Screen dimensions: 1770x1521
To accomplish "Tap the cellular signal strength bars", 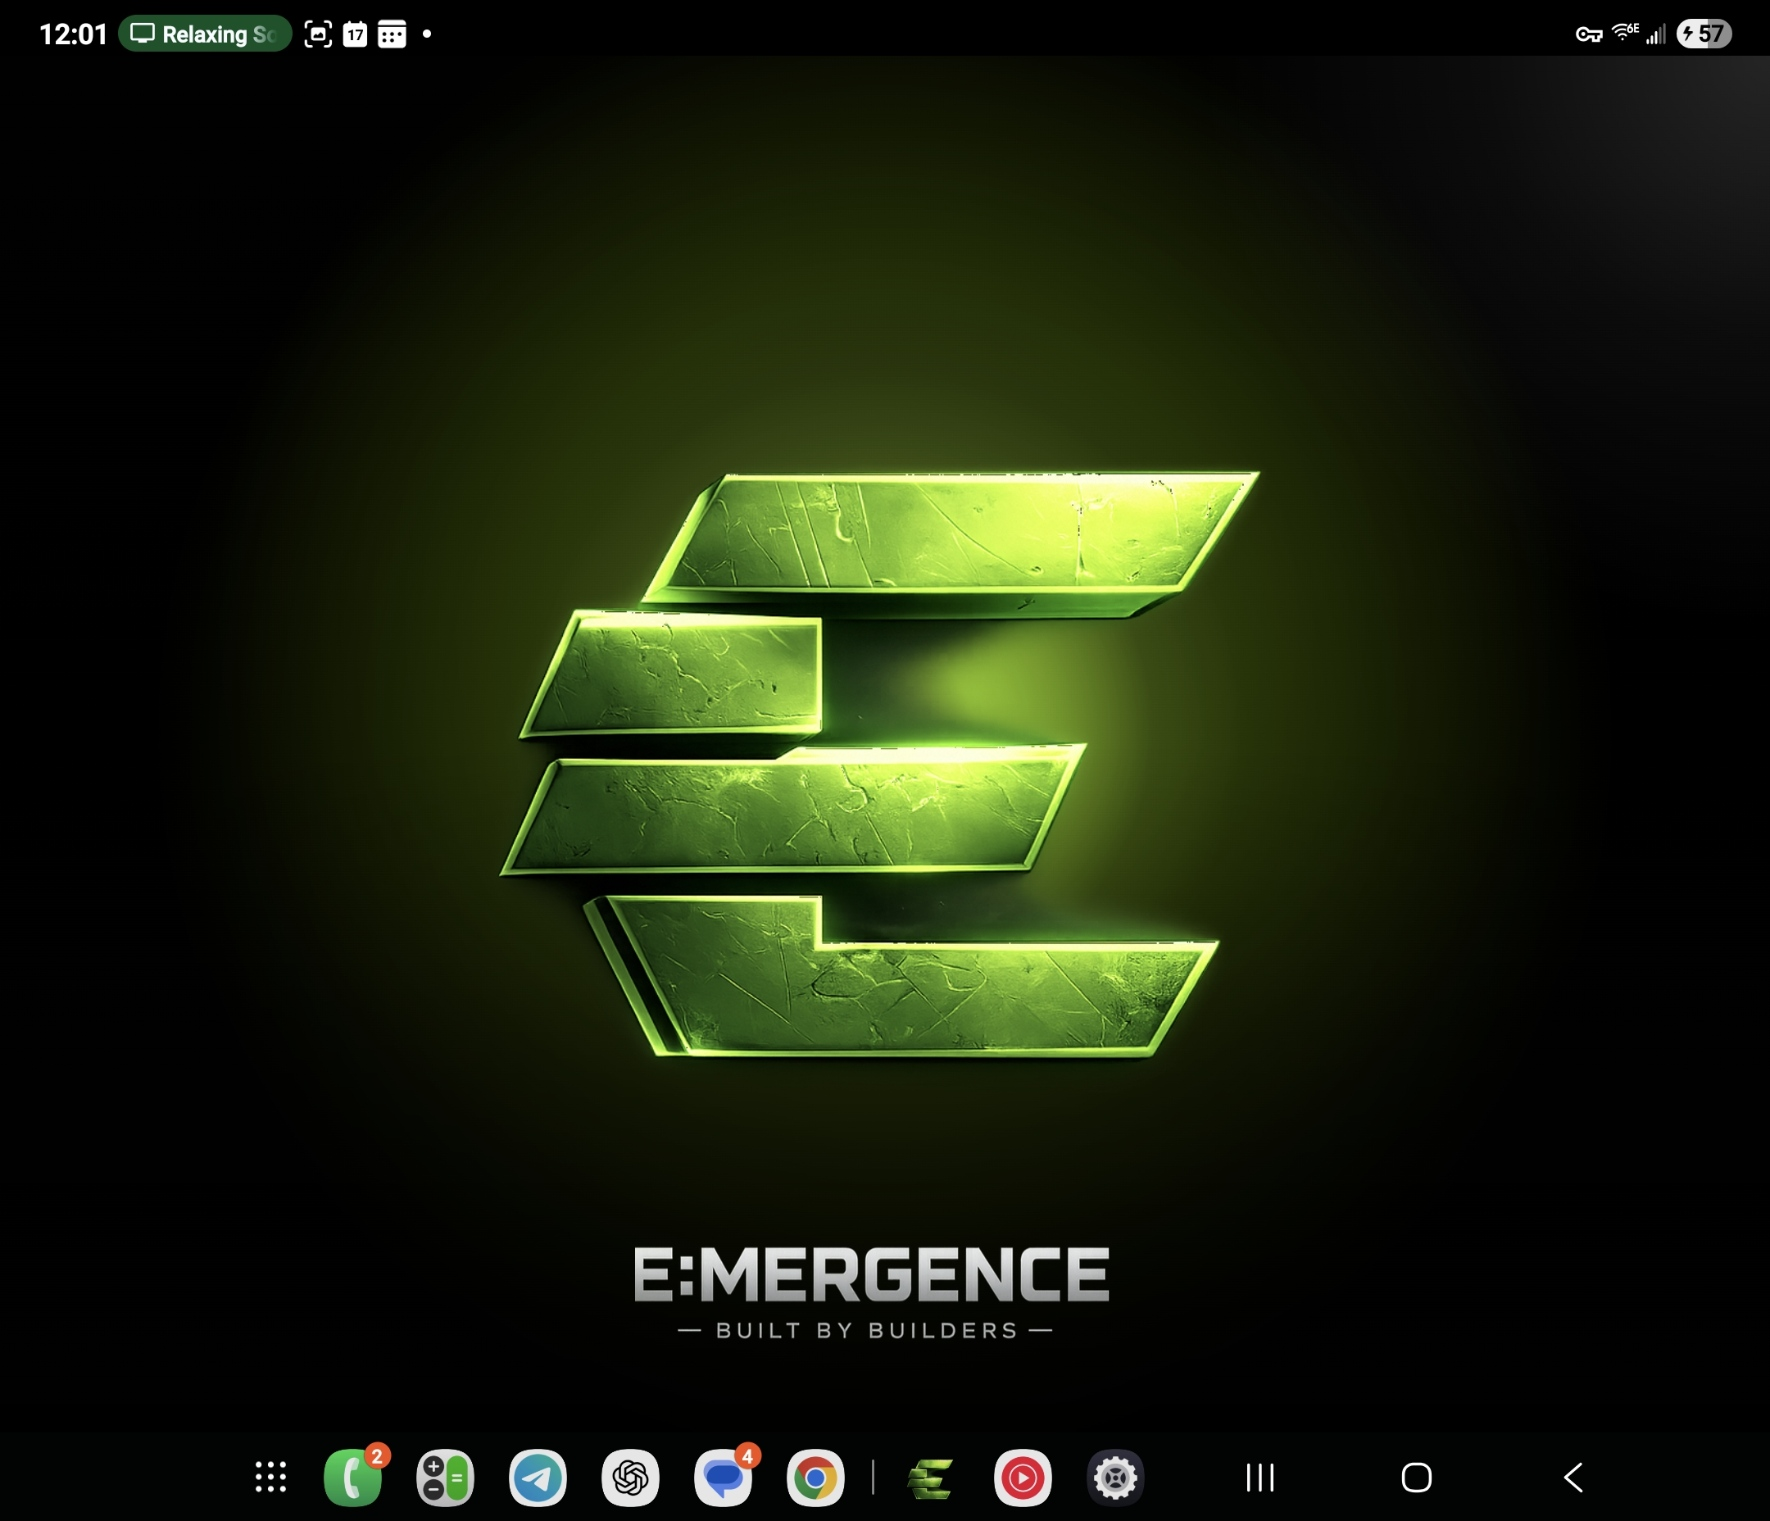I will tap(1655, 33).
